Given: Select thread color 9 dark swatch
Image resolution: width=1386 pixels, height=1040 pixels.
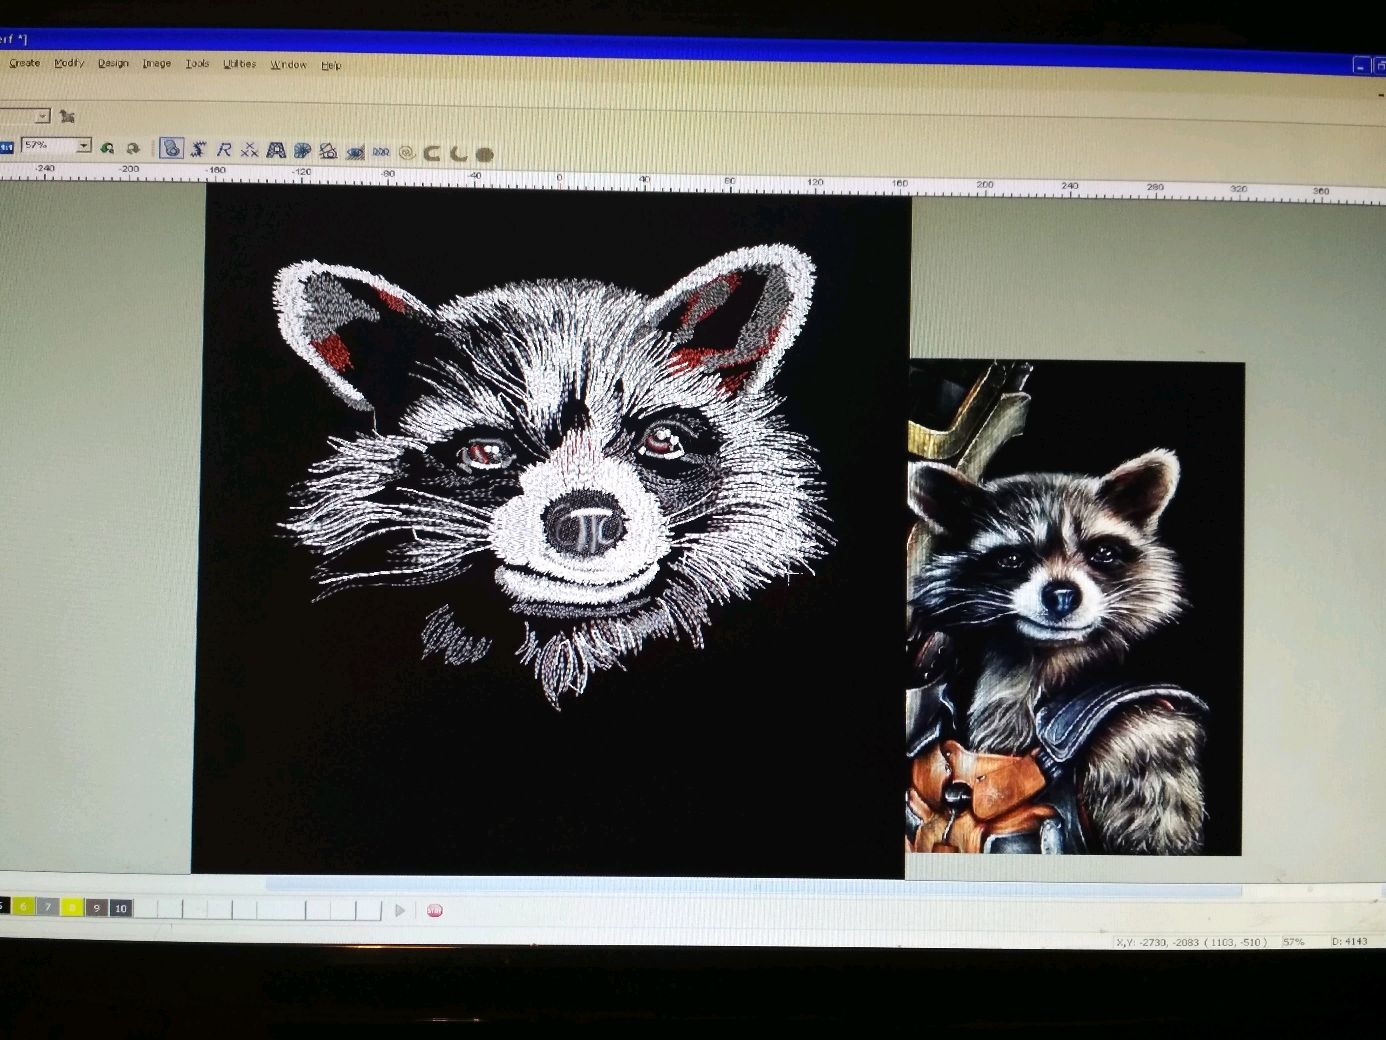Looking at the screenshot, I should click(96, 908).
